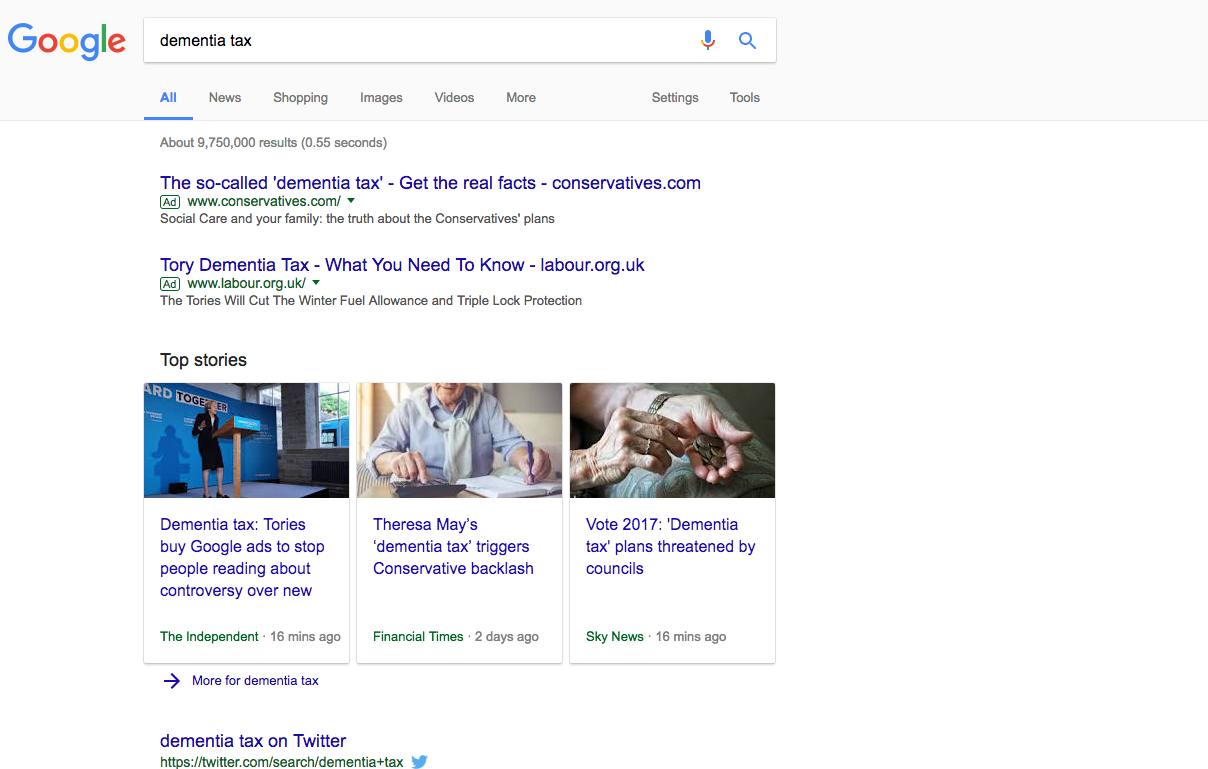
Task: Open The Independent story about Google ads
Action: point(242,557)
